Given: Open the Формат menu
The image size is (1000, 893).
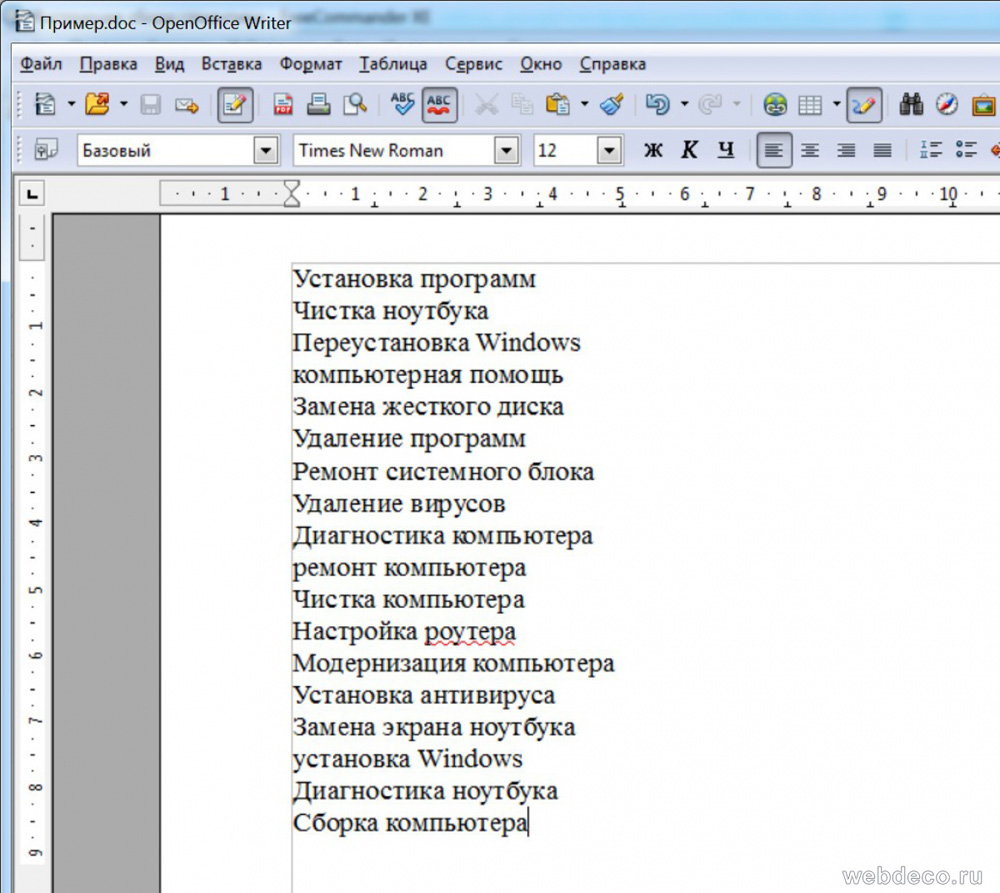Looking at the screenshot, I should 310,64.
